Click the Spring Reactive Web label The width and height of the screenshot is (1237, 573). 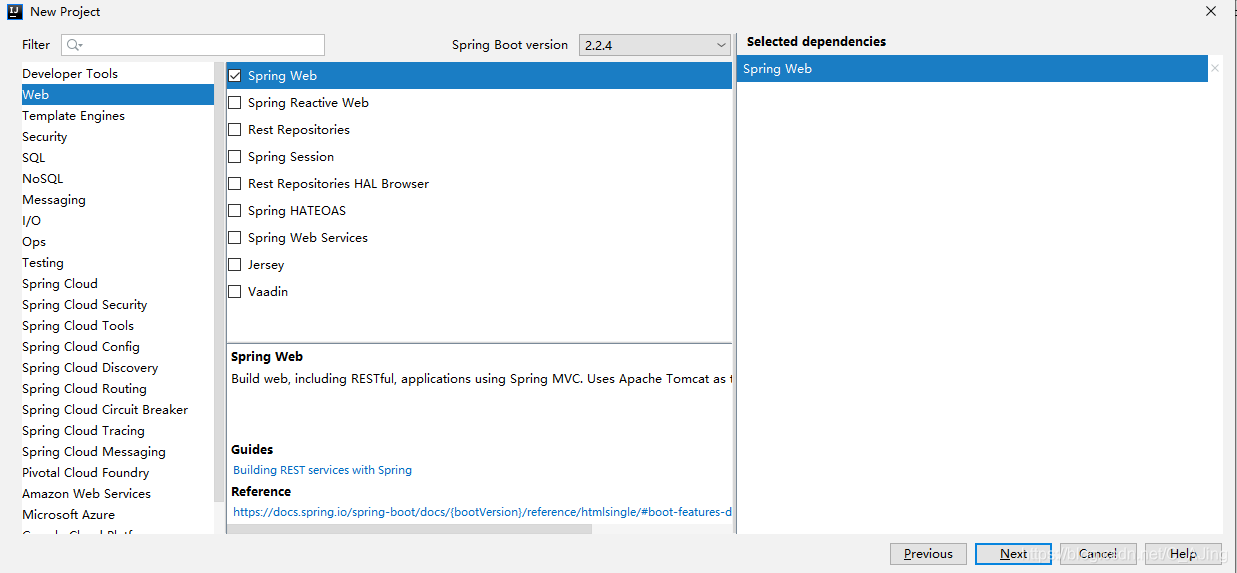pyautogui.click(x=308, y=103)
